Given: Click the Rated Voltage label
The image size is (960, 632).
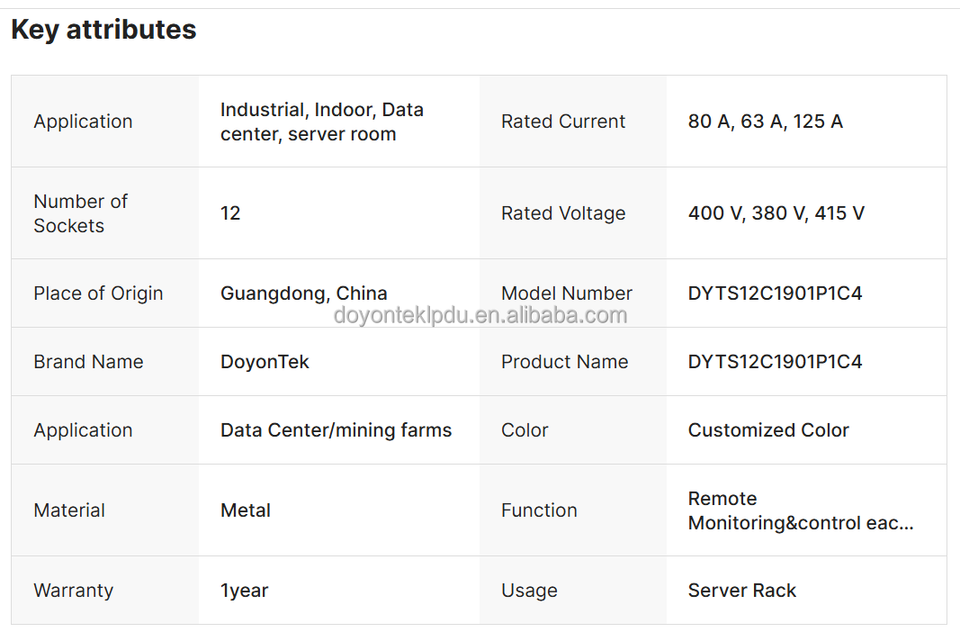Looking at the screenshot, I should coord(563,213).
